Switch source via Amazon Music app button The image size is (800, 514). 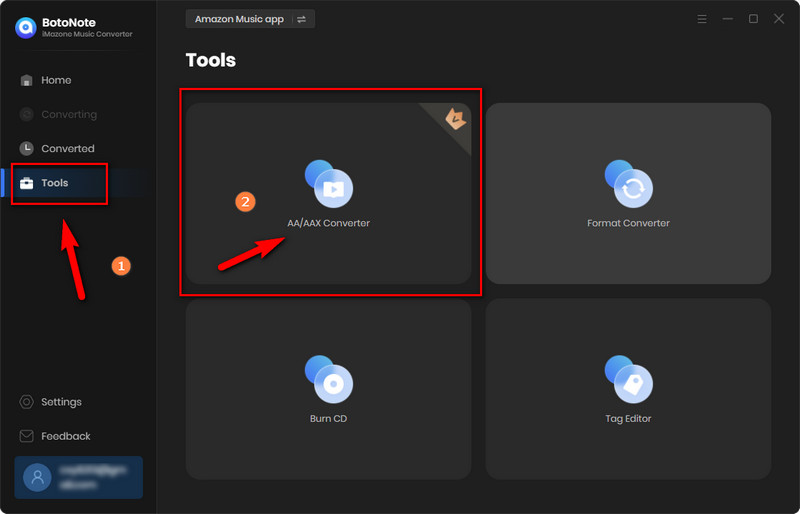point(250,19)
